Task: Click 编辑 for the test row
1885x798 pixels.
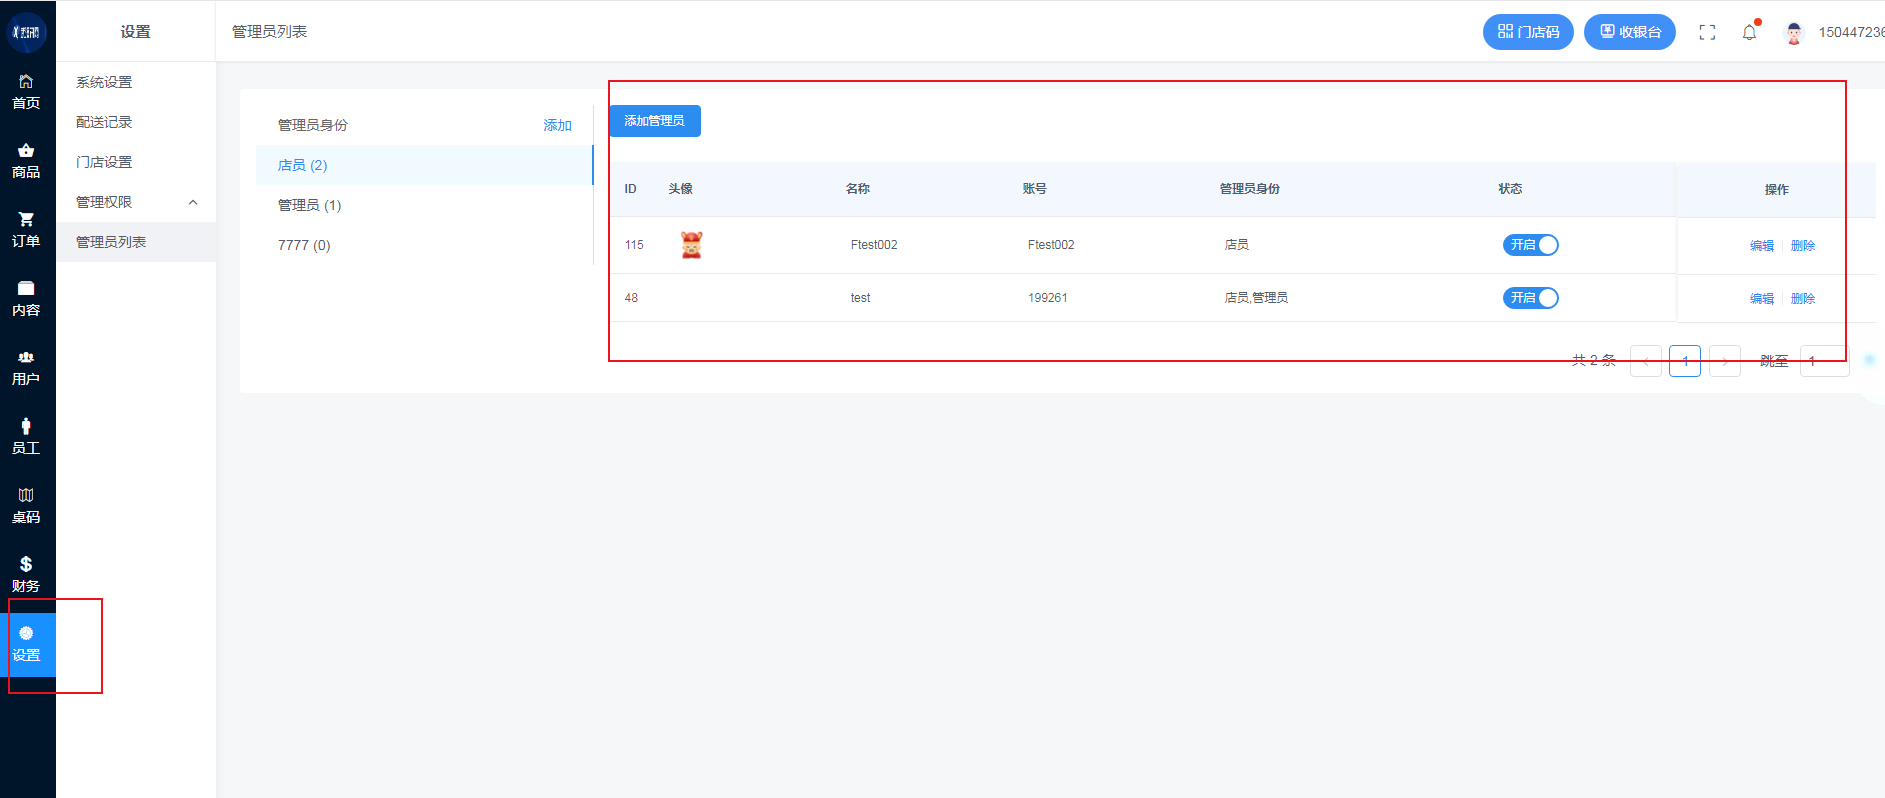Action: pos(1762,299)
